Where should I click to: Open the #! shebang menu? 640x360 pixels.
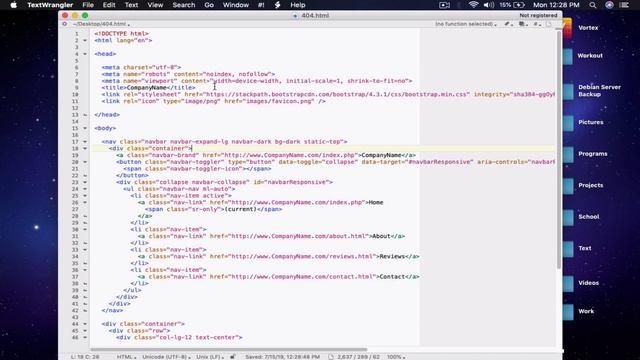click(x=261, y=5)
